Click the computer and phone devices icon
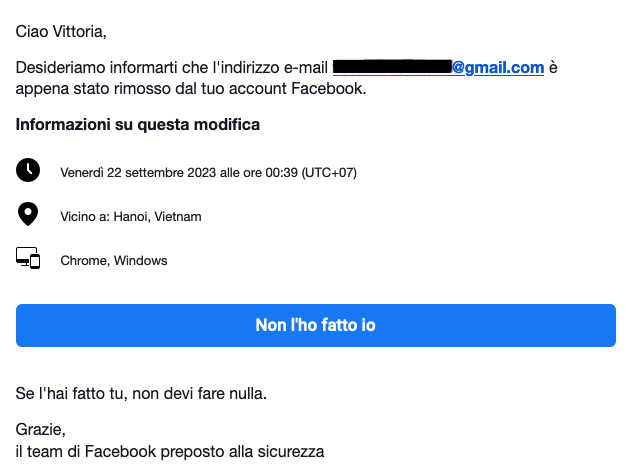Screen dimensions: 630x476 click(28, 258)
